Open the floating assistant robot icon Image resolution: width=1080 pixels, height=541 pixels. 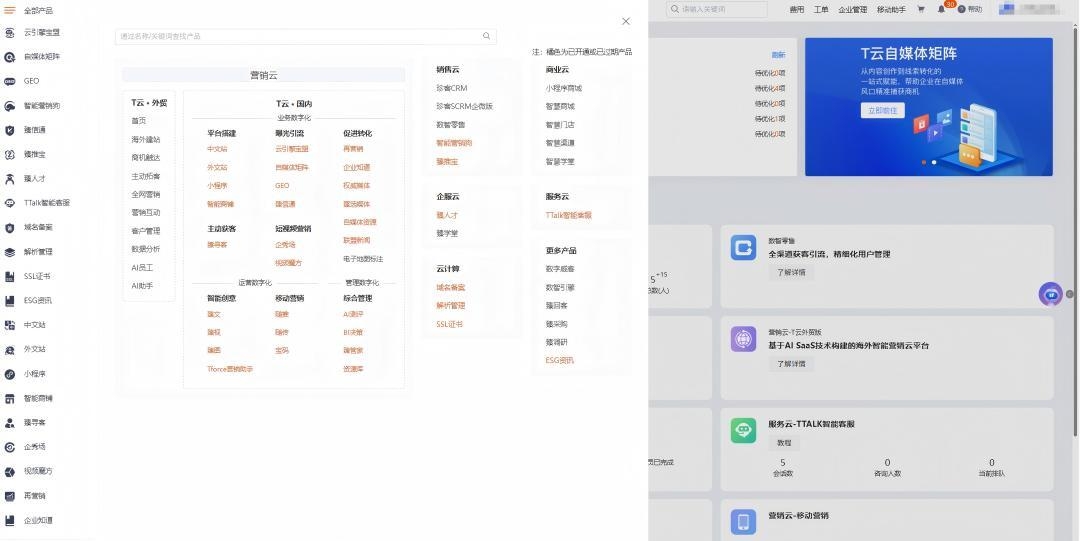(1050, 294)
